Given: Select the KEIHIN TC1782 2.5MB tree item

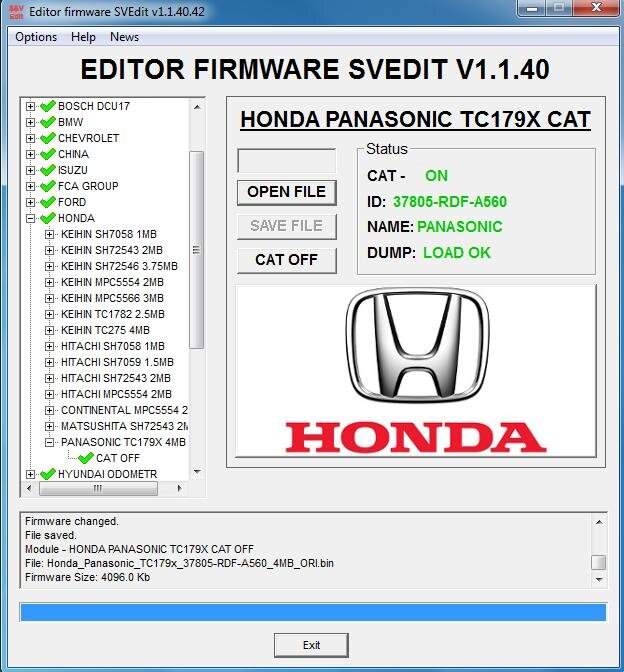Looking at the screenshot, I should click(x=113, y=314).
